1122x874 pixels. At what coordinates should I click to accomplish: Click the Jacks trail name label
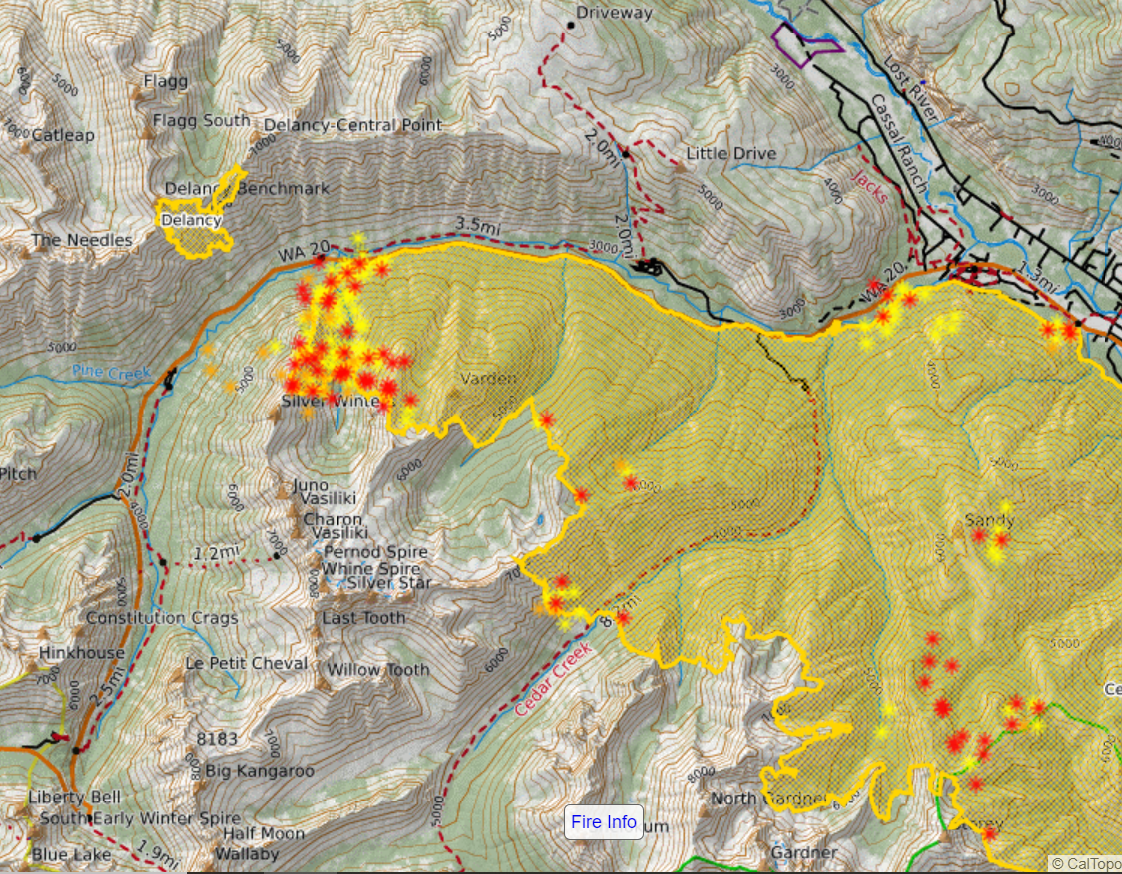[870, 186]
